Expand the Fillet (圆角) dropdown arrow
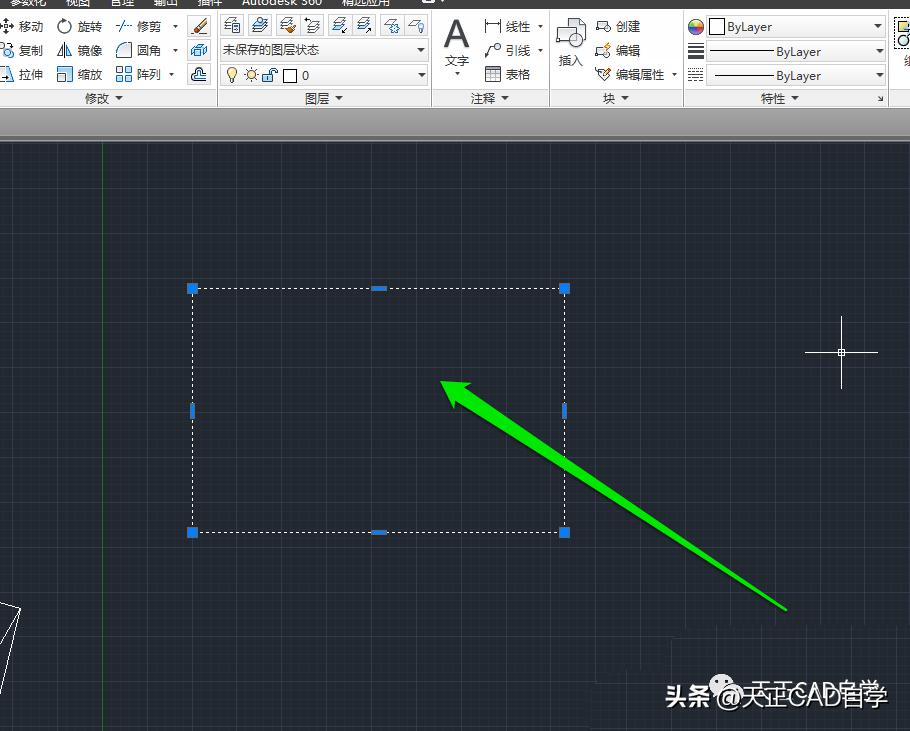Viewport: 910px width, 731px height. [175, 50]
